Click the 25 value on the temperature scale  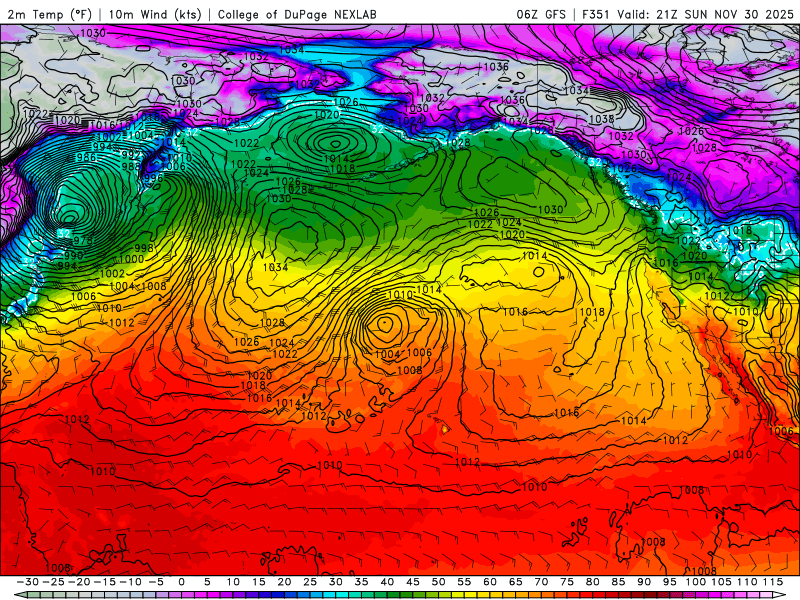click(x=310, y=582)
